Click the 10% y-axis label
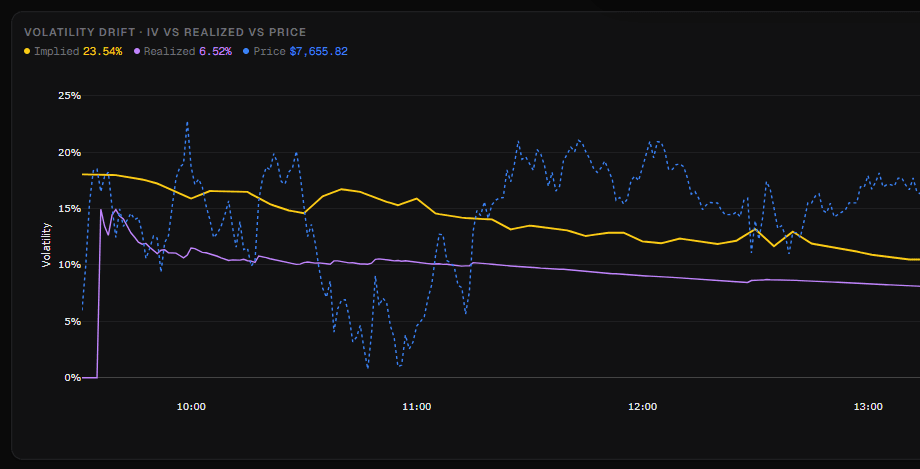The height and width of the screenshot is (469, 920). [69, 265]
